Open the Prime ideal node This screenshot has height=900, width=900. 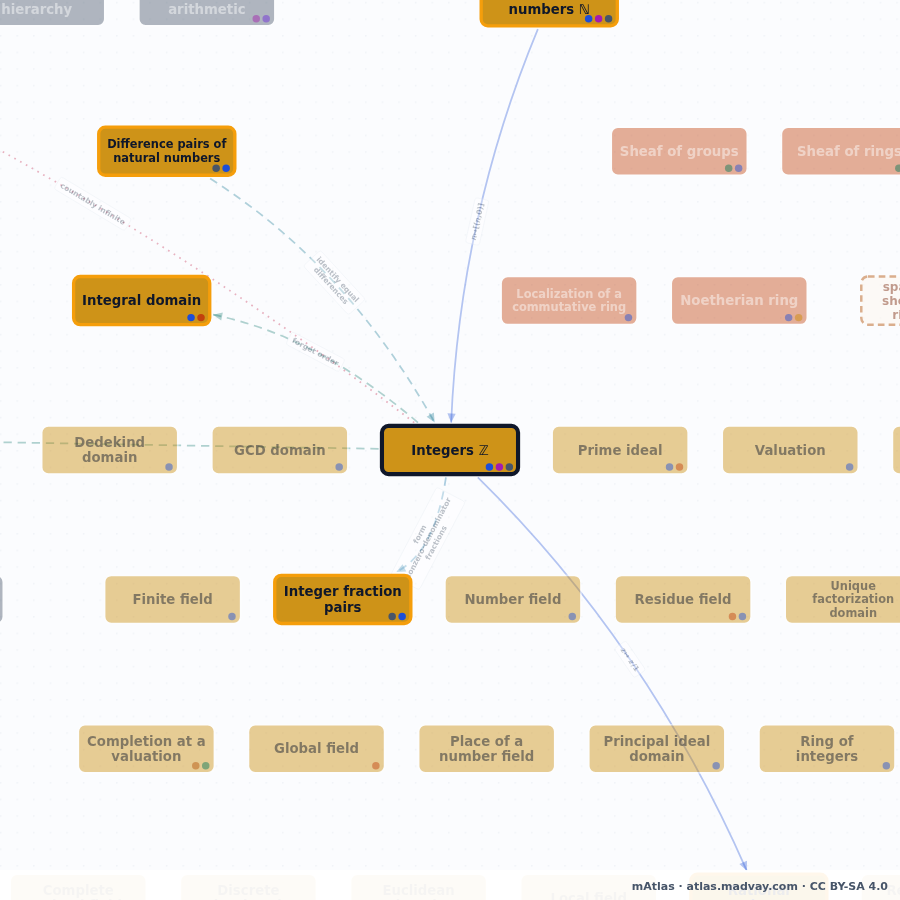pyautogui.click(x=620, y=450)
